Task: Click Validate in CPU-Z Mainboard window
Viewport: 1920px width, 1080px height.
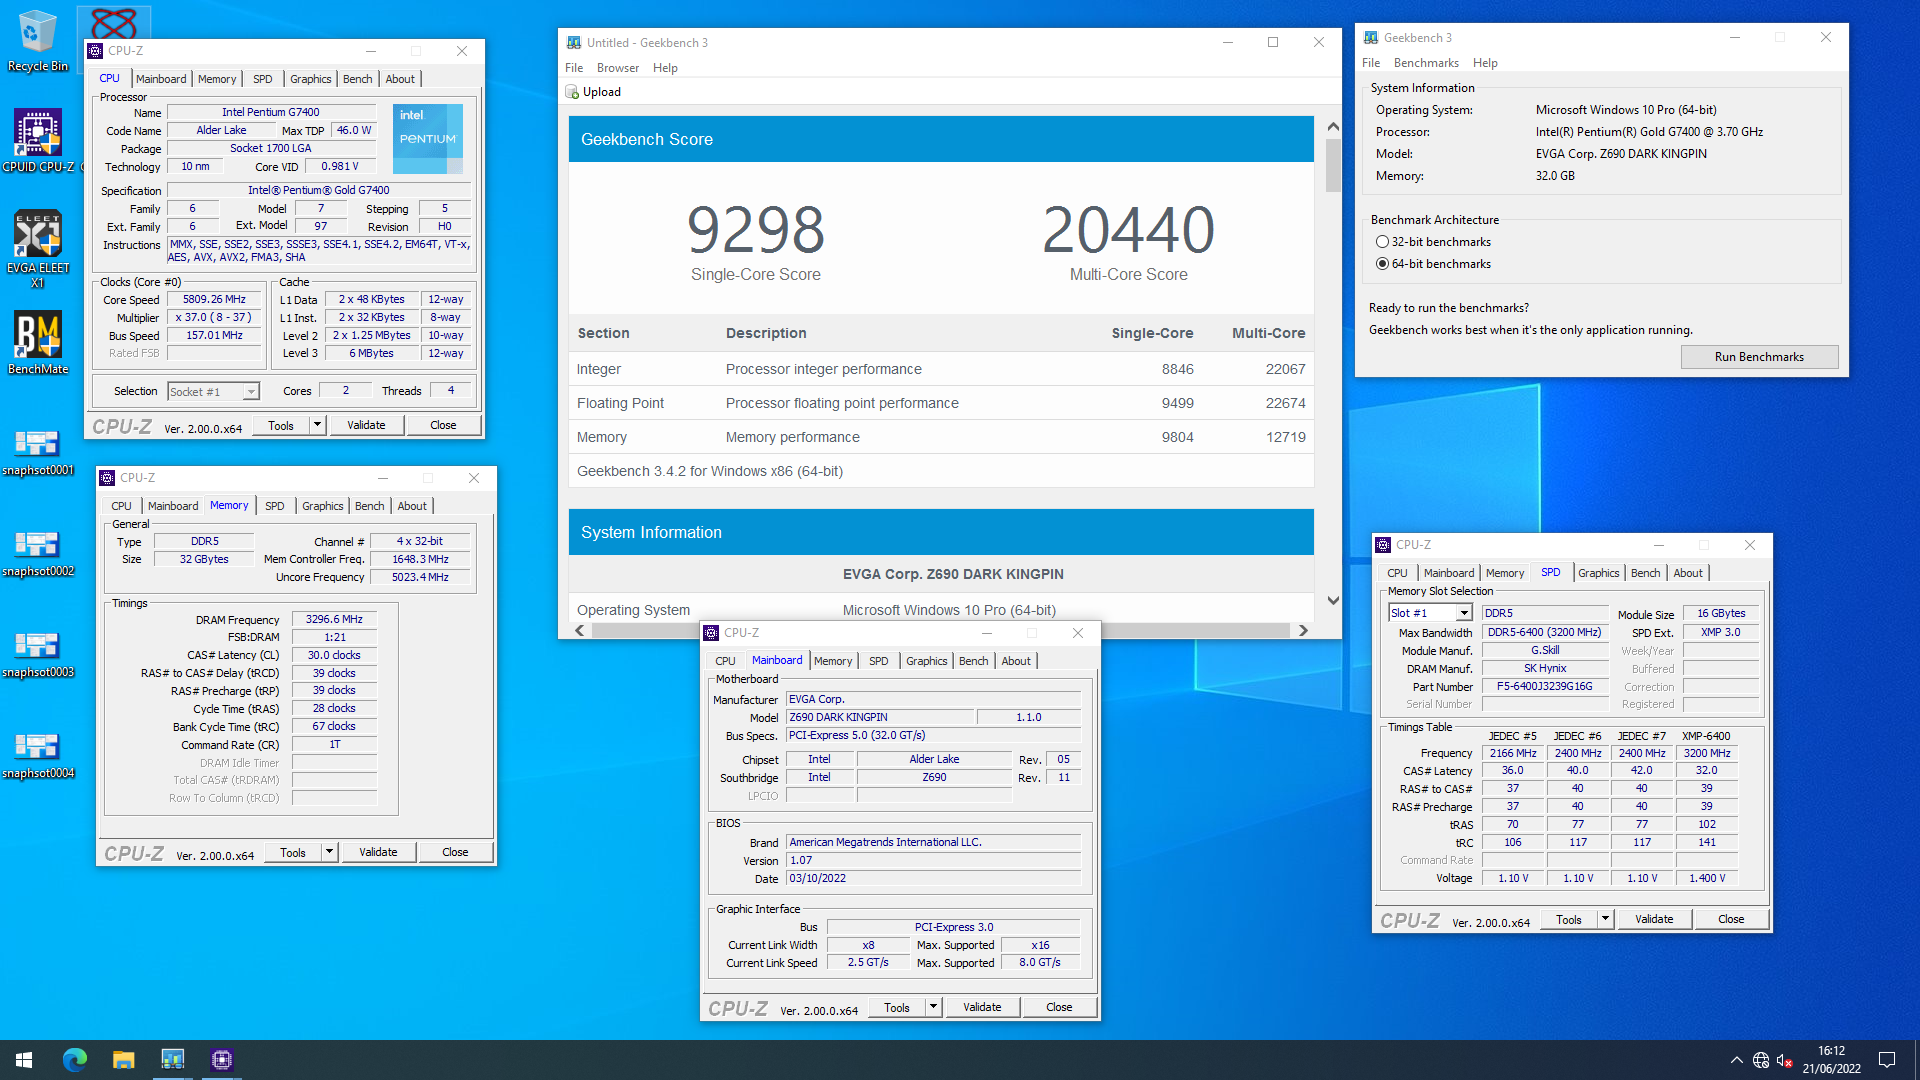Action: point(982,1007)
